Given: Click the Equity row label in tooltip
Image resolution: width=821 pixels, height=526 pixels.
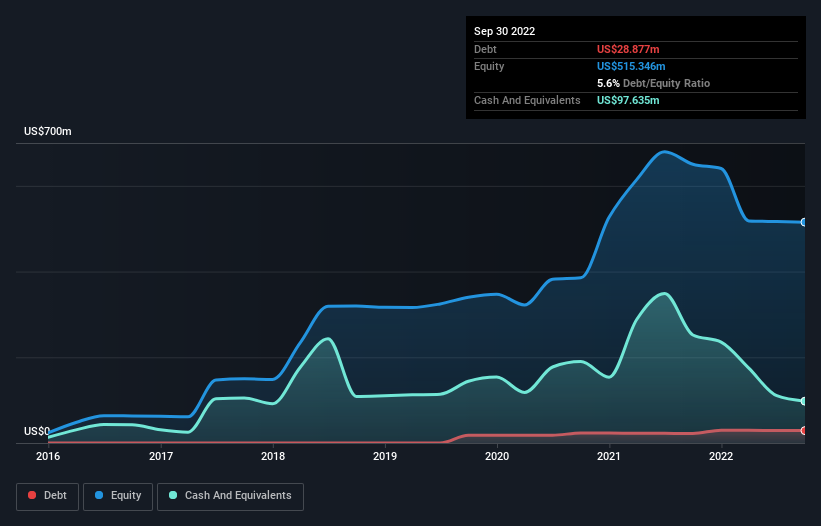Looking at the screenshot, I should [x=489, y=66].
